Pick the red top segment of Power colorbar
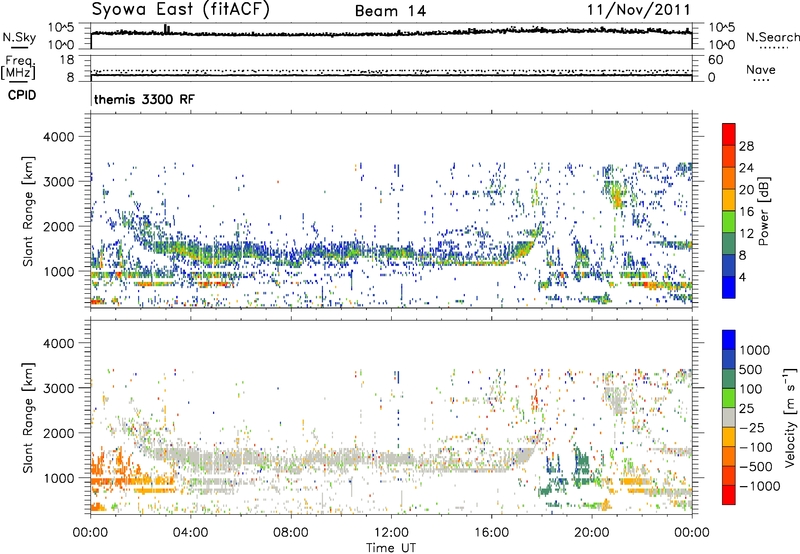The image size is (800, 554). (729, 134)
